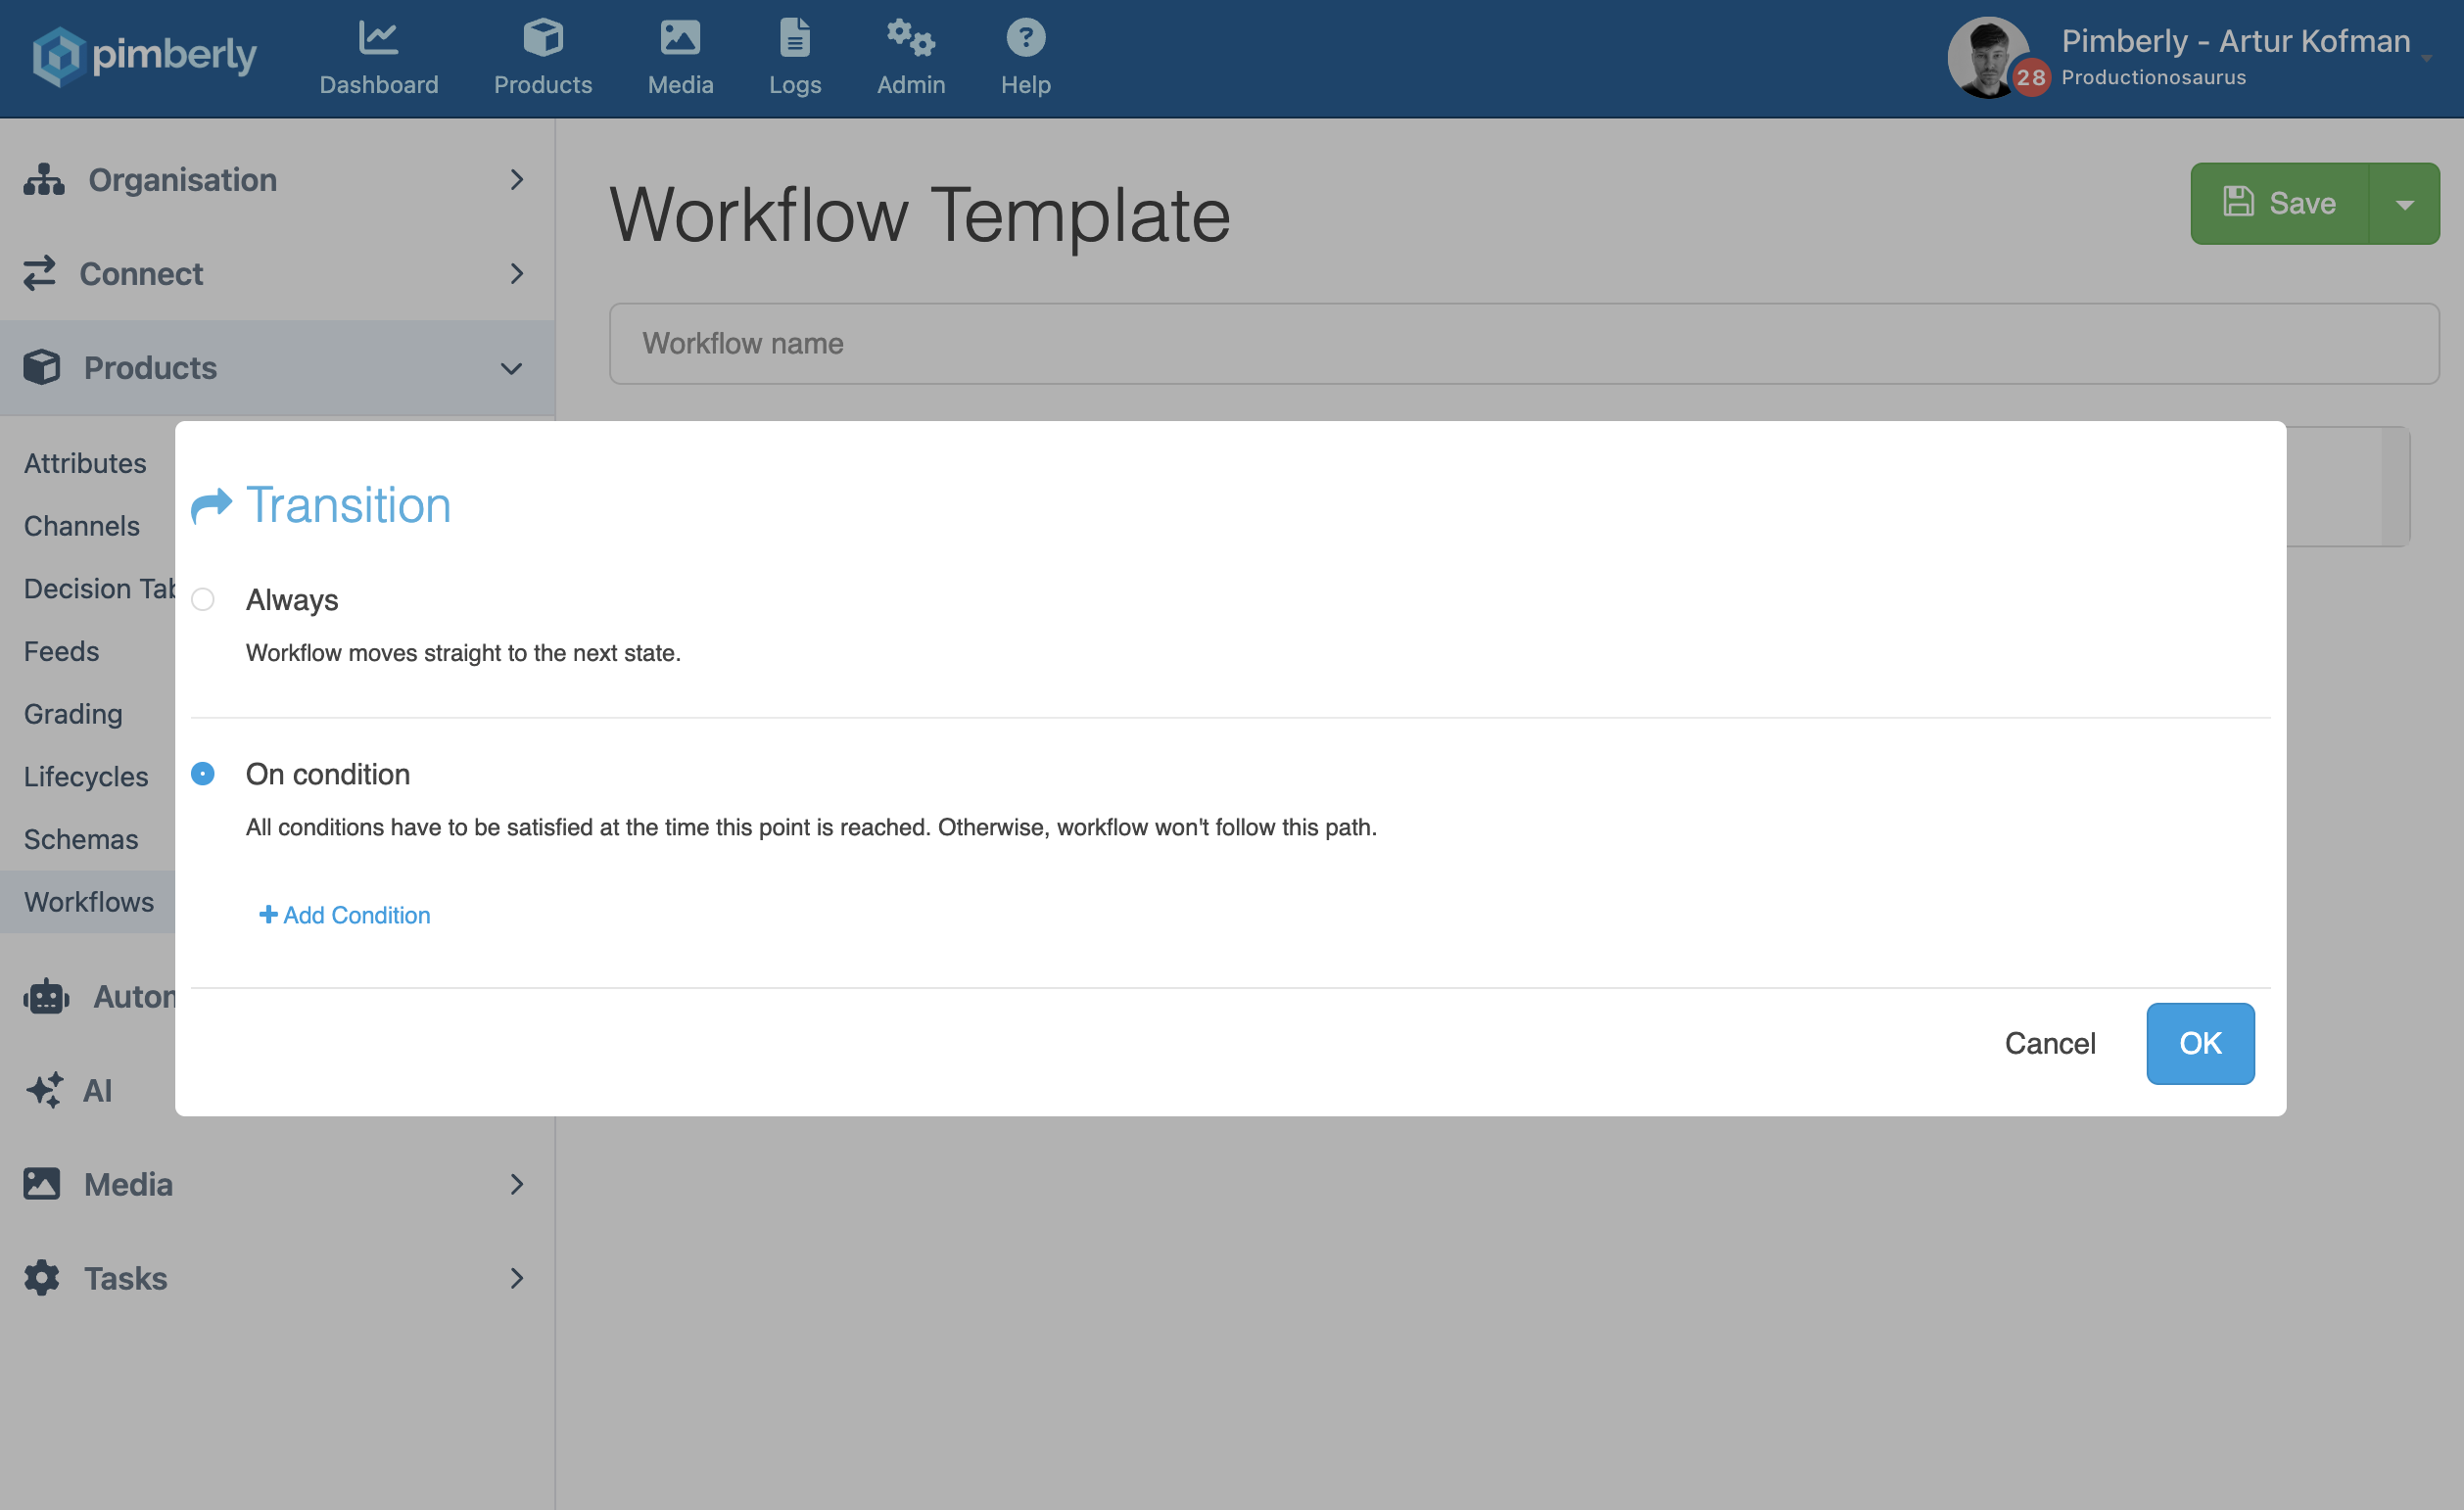Click the Add Condition link
Viewport: 2464px width, 1510px height.
(x=345, y=915)
